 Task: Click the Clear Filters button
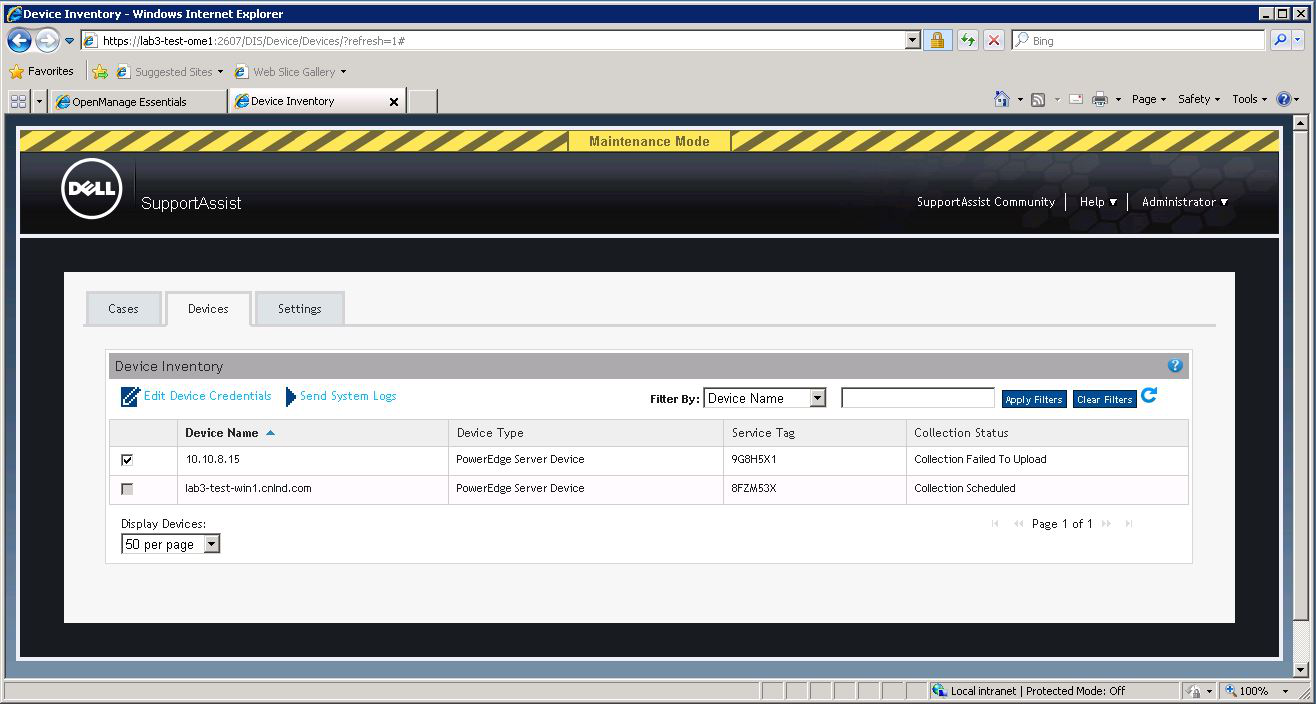1105,399
